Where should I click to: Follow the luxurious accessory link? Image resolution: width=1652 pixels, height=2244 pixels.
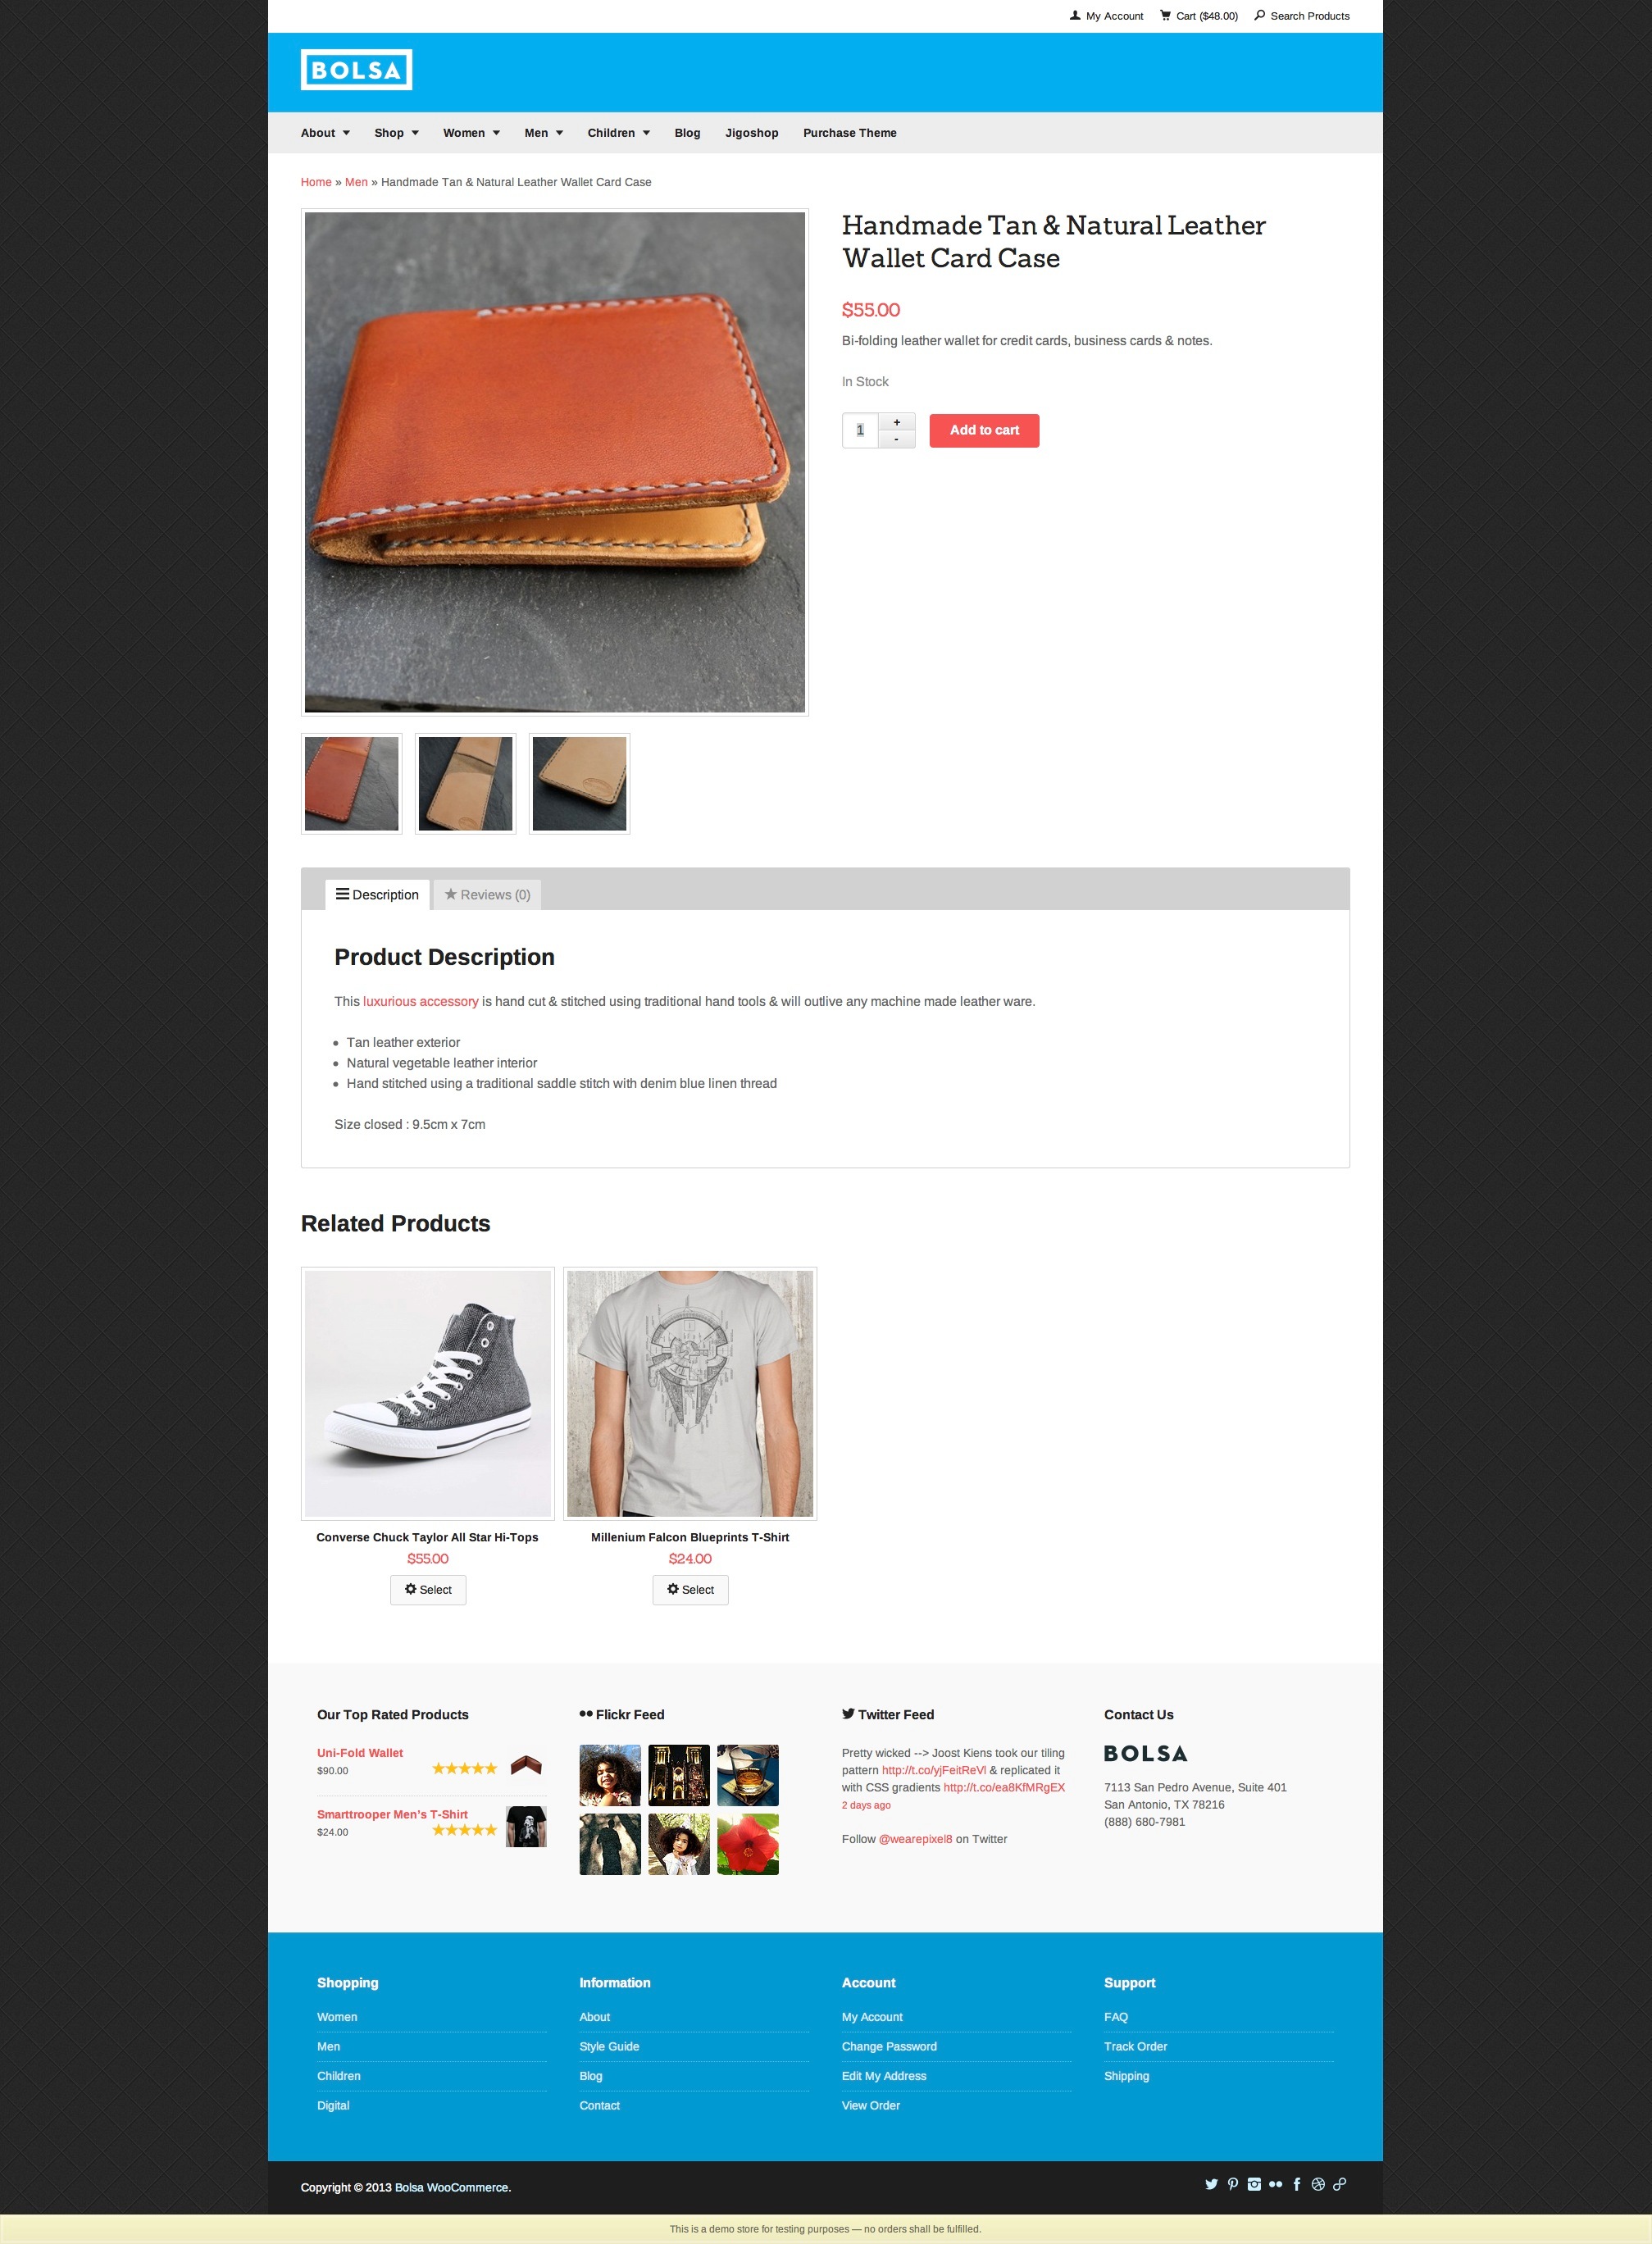coord(420,1001)
